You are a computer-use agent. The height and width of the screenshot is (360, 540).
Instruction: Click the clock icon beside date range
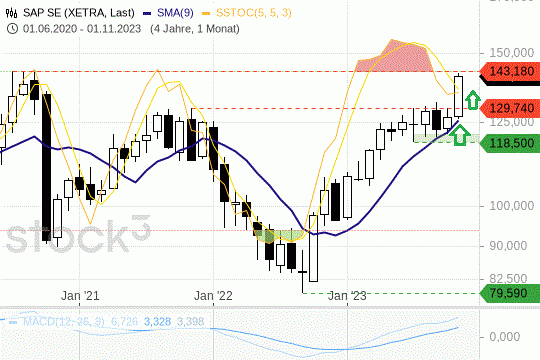pyautogui.click(x=12, y=29)
